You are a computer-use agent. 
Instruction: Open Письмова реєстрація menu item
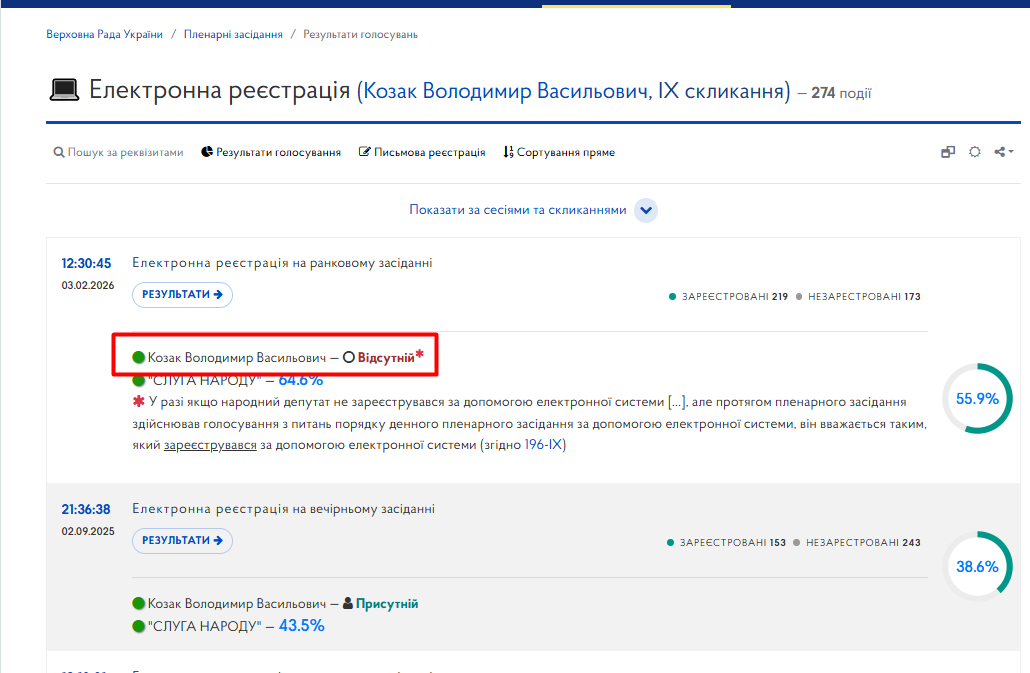[x=430, y=152]
